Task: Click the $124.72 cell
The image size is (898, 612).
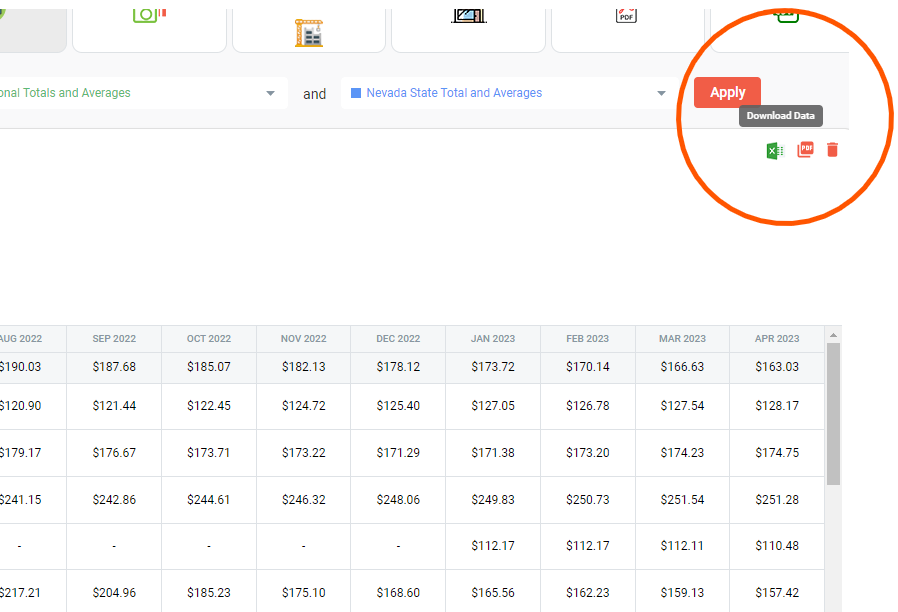Action: pos(304,406)
